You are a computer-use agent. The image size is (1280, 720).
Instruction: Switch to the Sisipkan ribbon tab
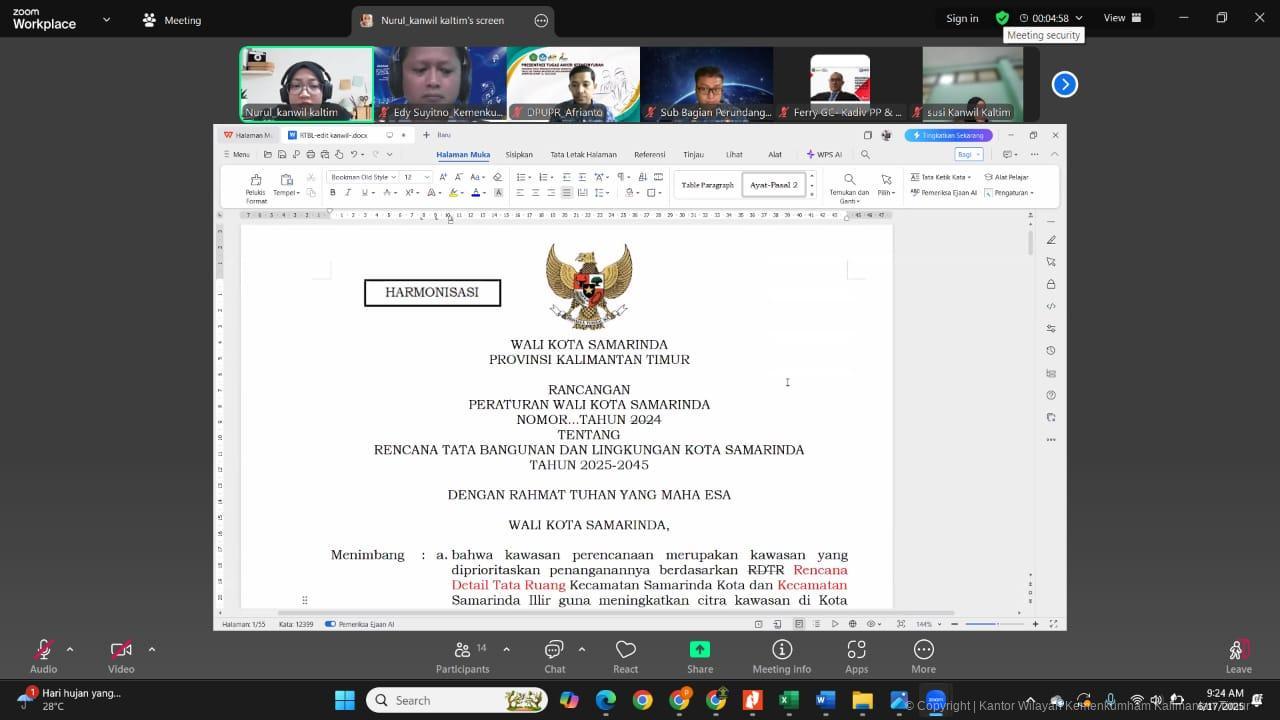coord(519,155)
